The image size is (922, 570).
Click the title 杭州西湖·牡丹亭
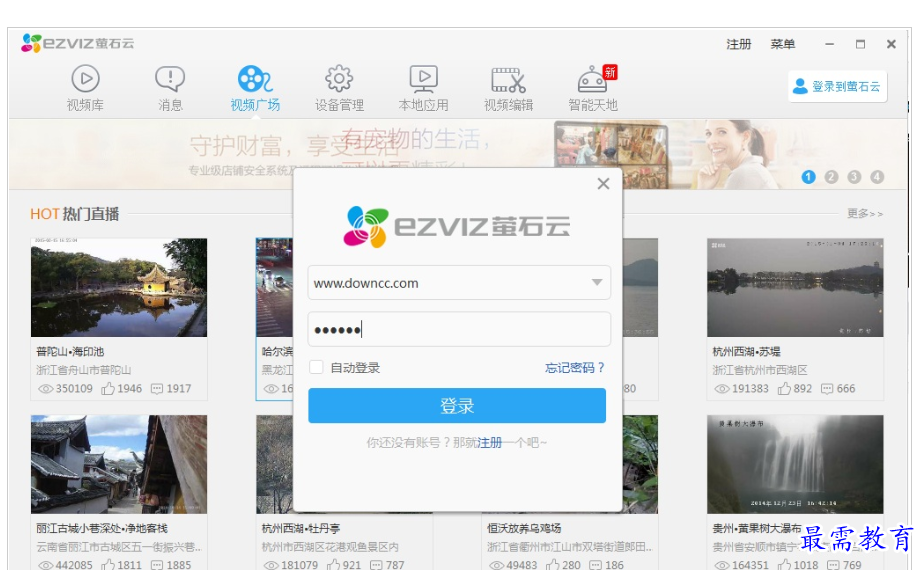tap(300, 528)
